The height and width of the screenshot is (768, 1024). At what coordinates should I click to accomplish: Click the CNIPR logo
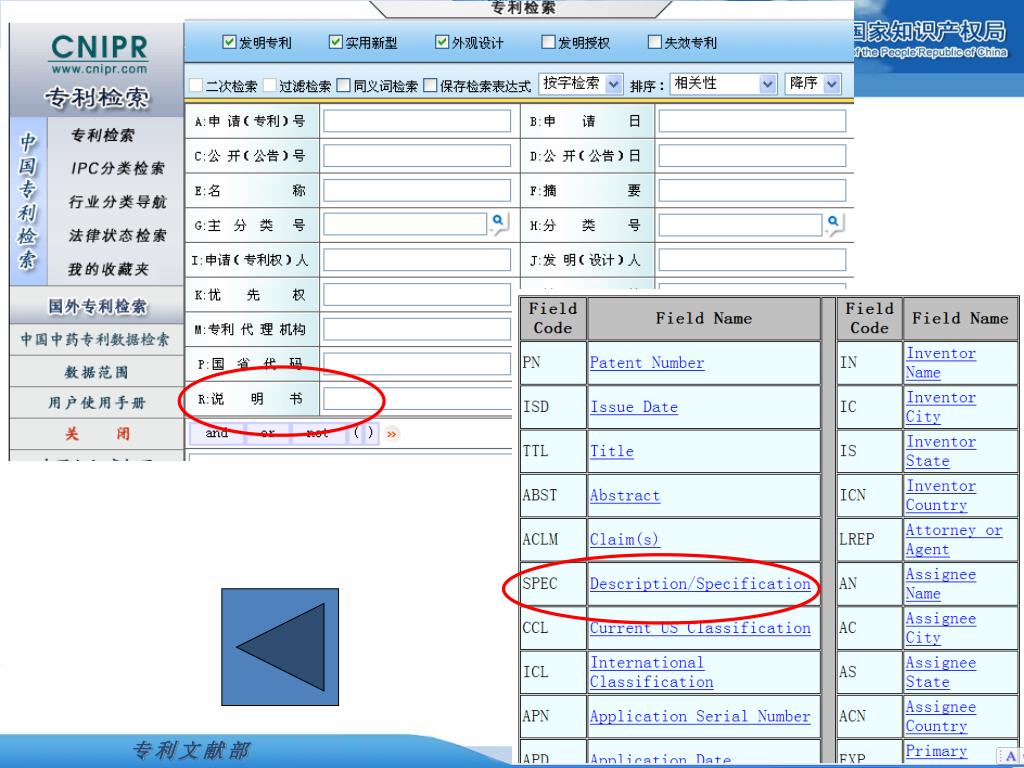[99, 54]
